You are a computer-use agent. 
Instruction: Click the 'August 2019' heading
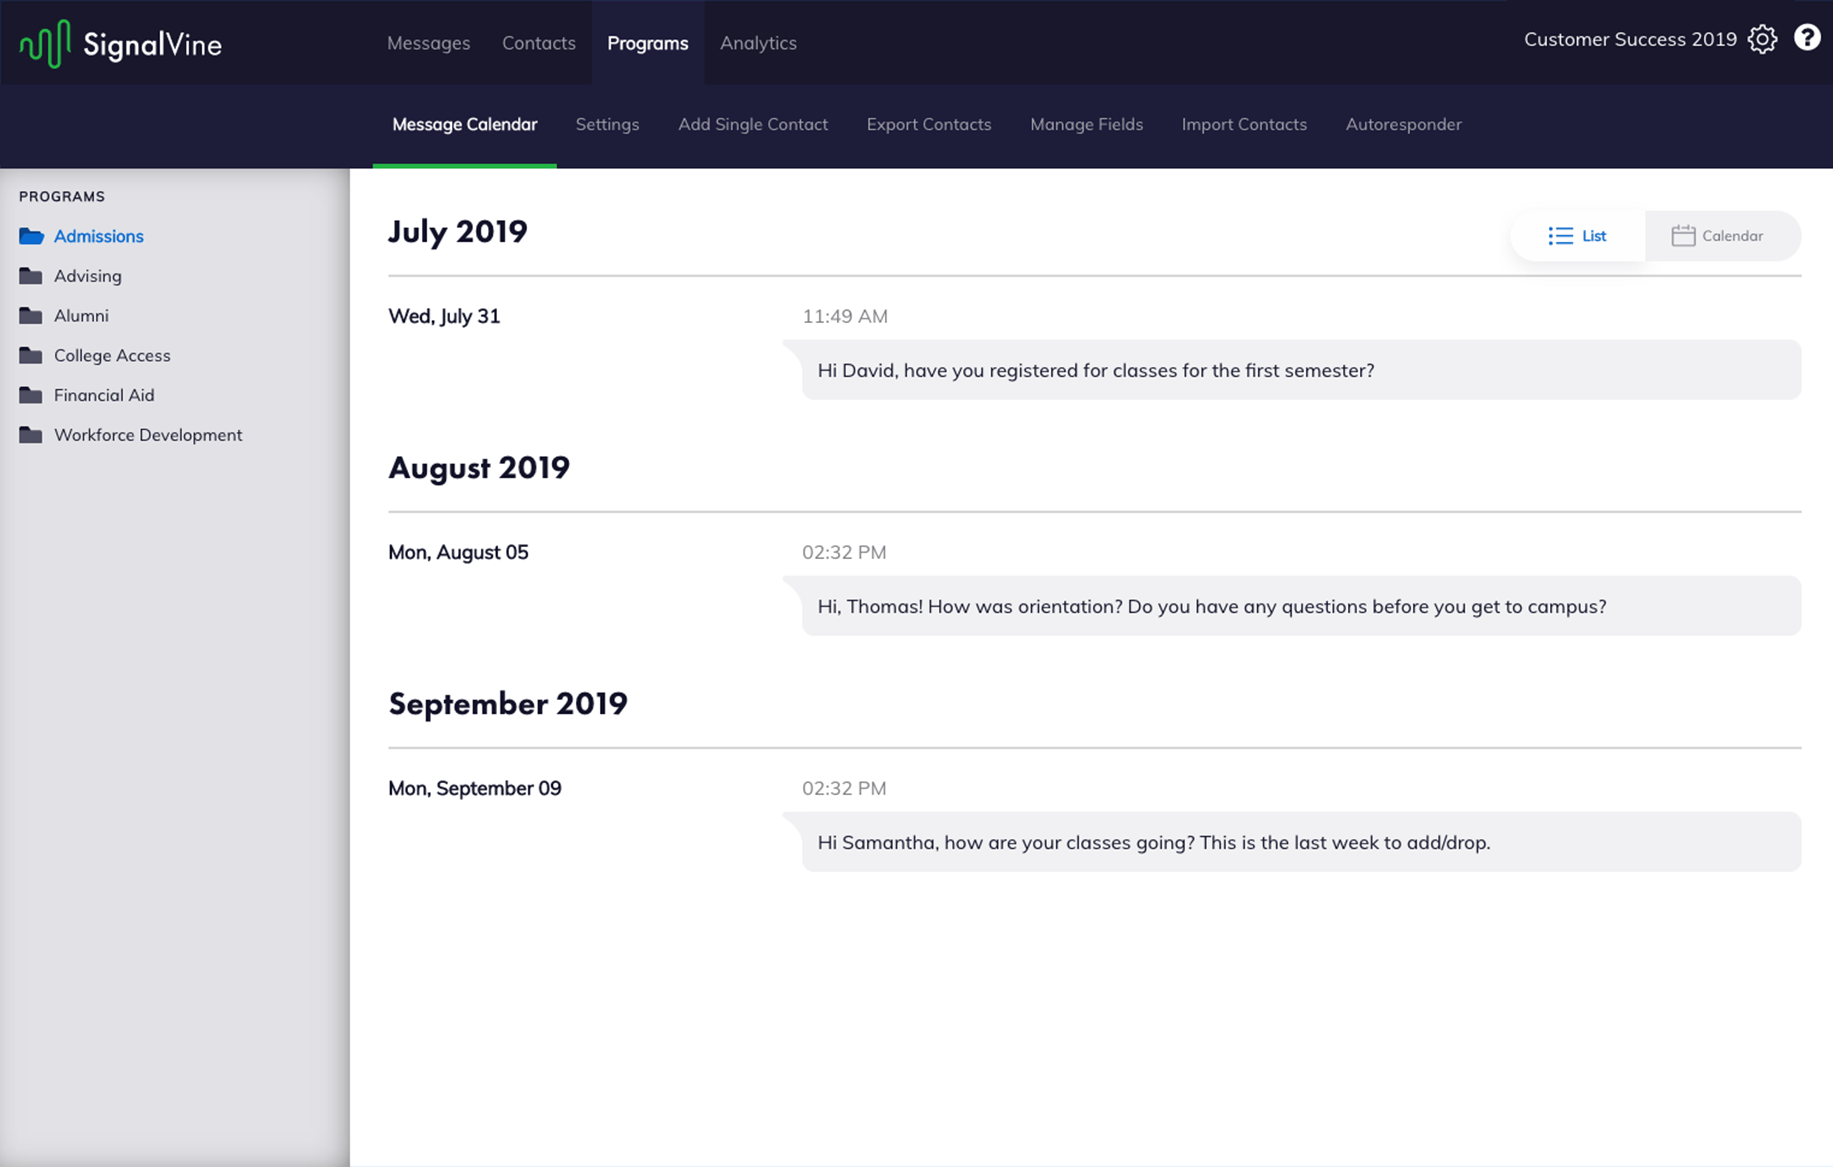pos(479,467)
